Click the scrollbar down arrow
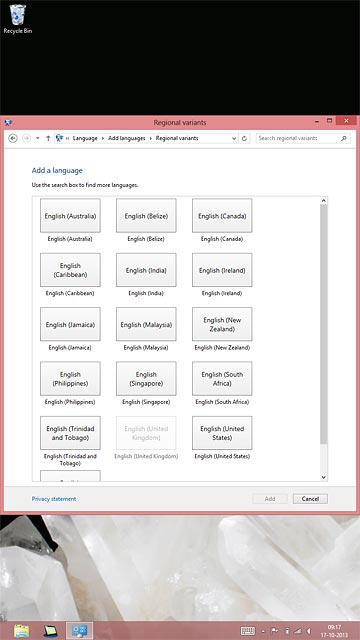This screenshot has width=360, height=640. coord(324,477)
